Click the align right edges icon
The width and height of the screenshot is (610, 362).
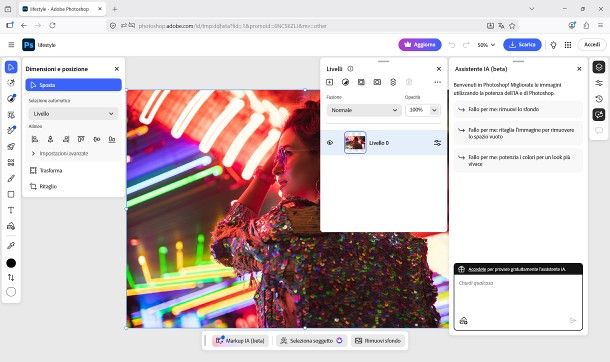(x=66, y=139)
